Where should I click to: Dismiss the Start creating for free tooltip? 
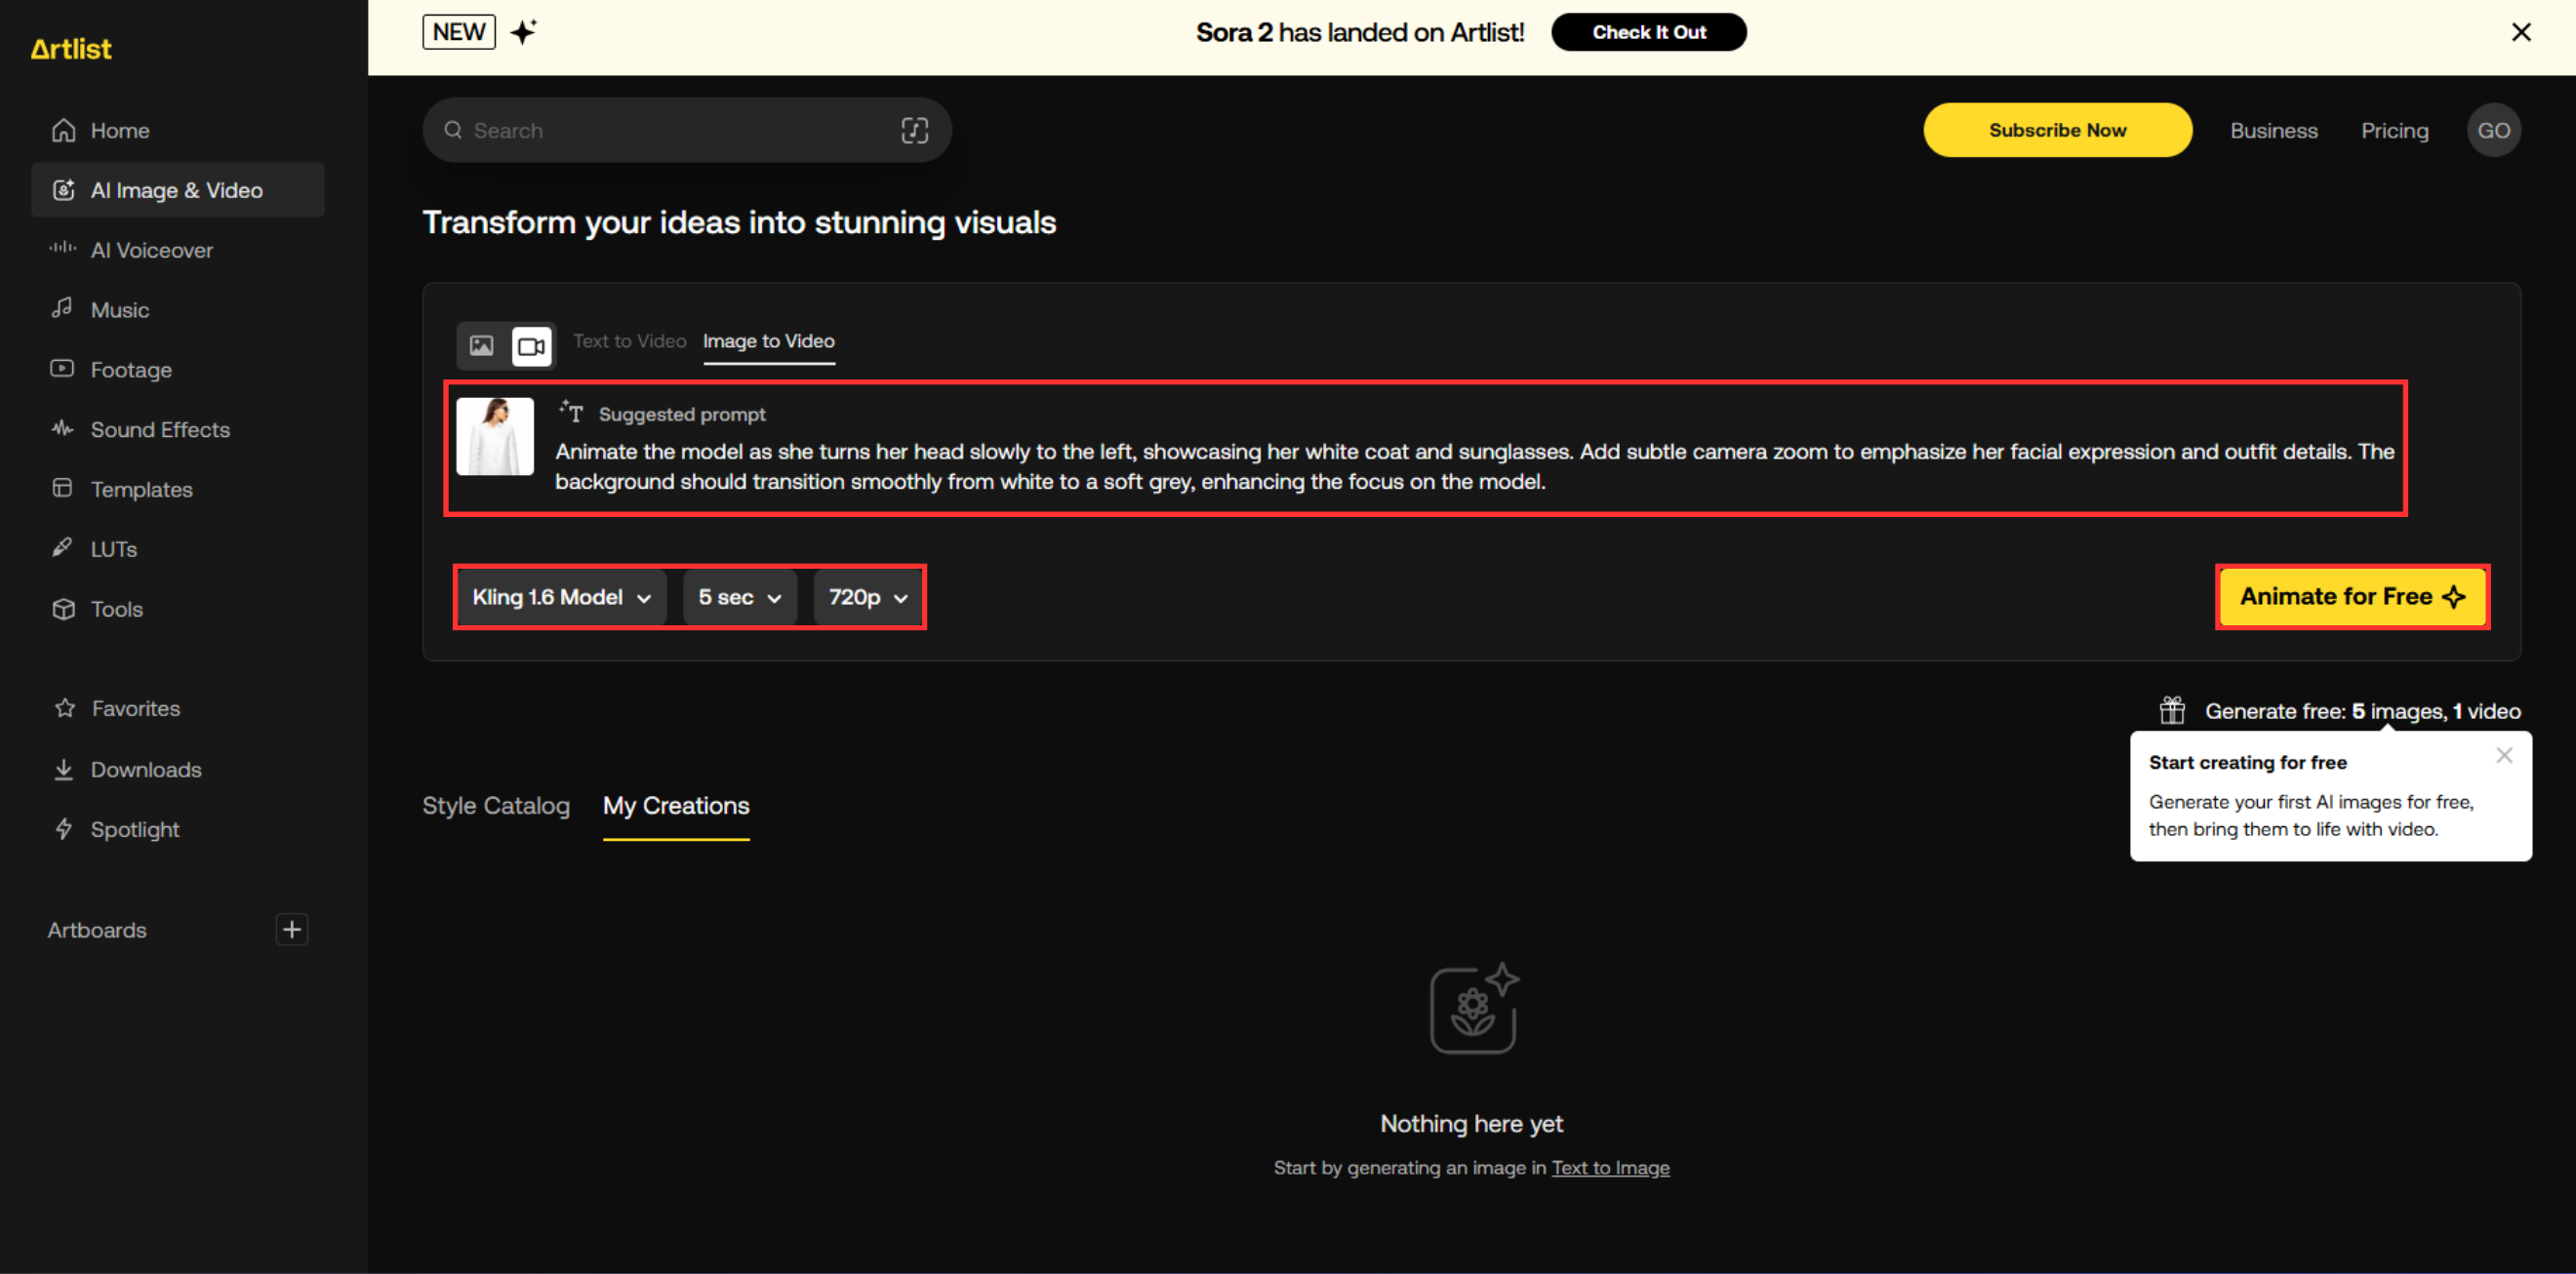click(x=2505, y=755)
